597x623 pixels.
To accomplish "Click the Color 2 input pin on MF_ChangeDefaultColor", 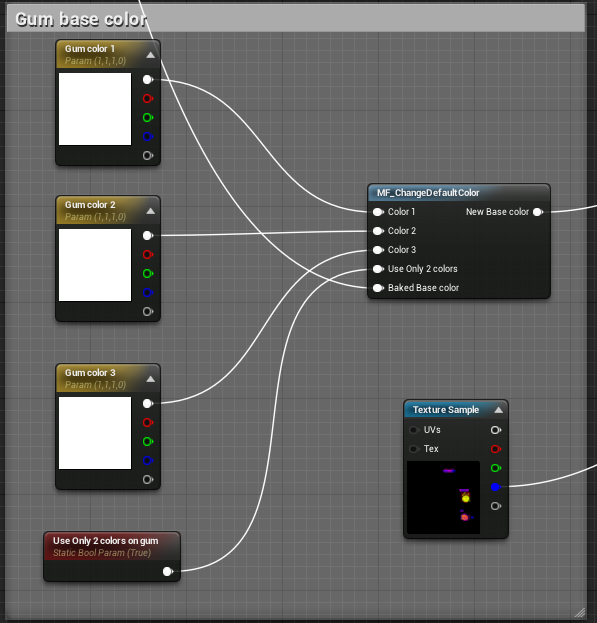I will point(378,231).
